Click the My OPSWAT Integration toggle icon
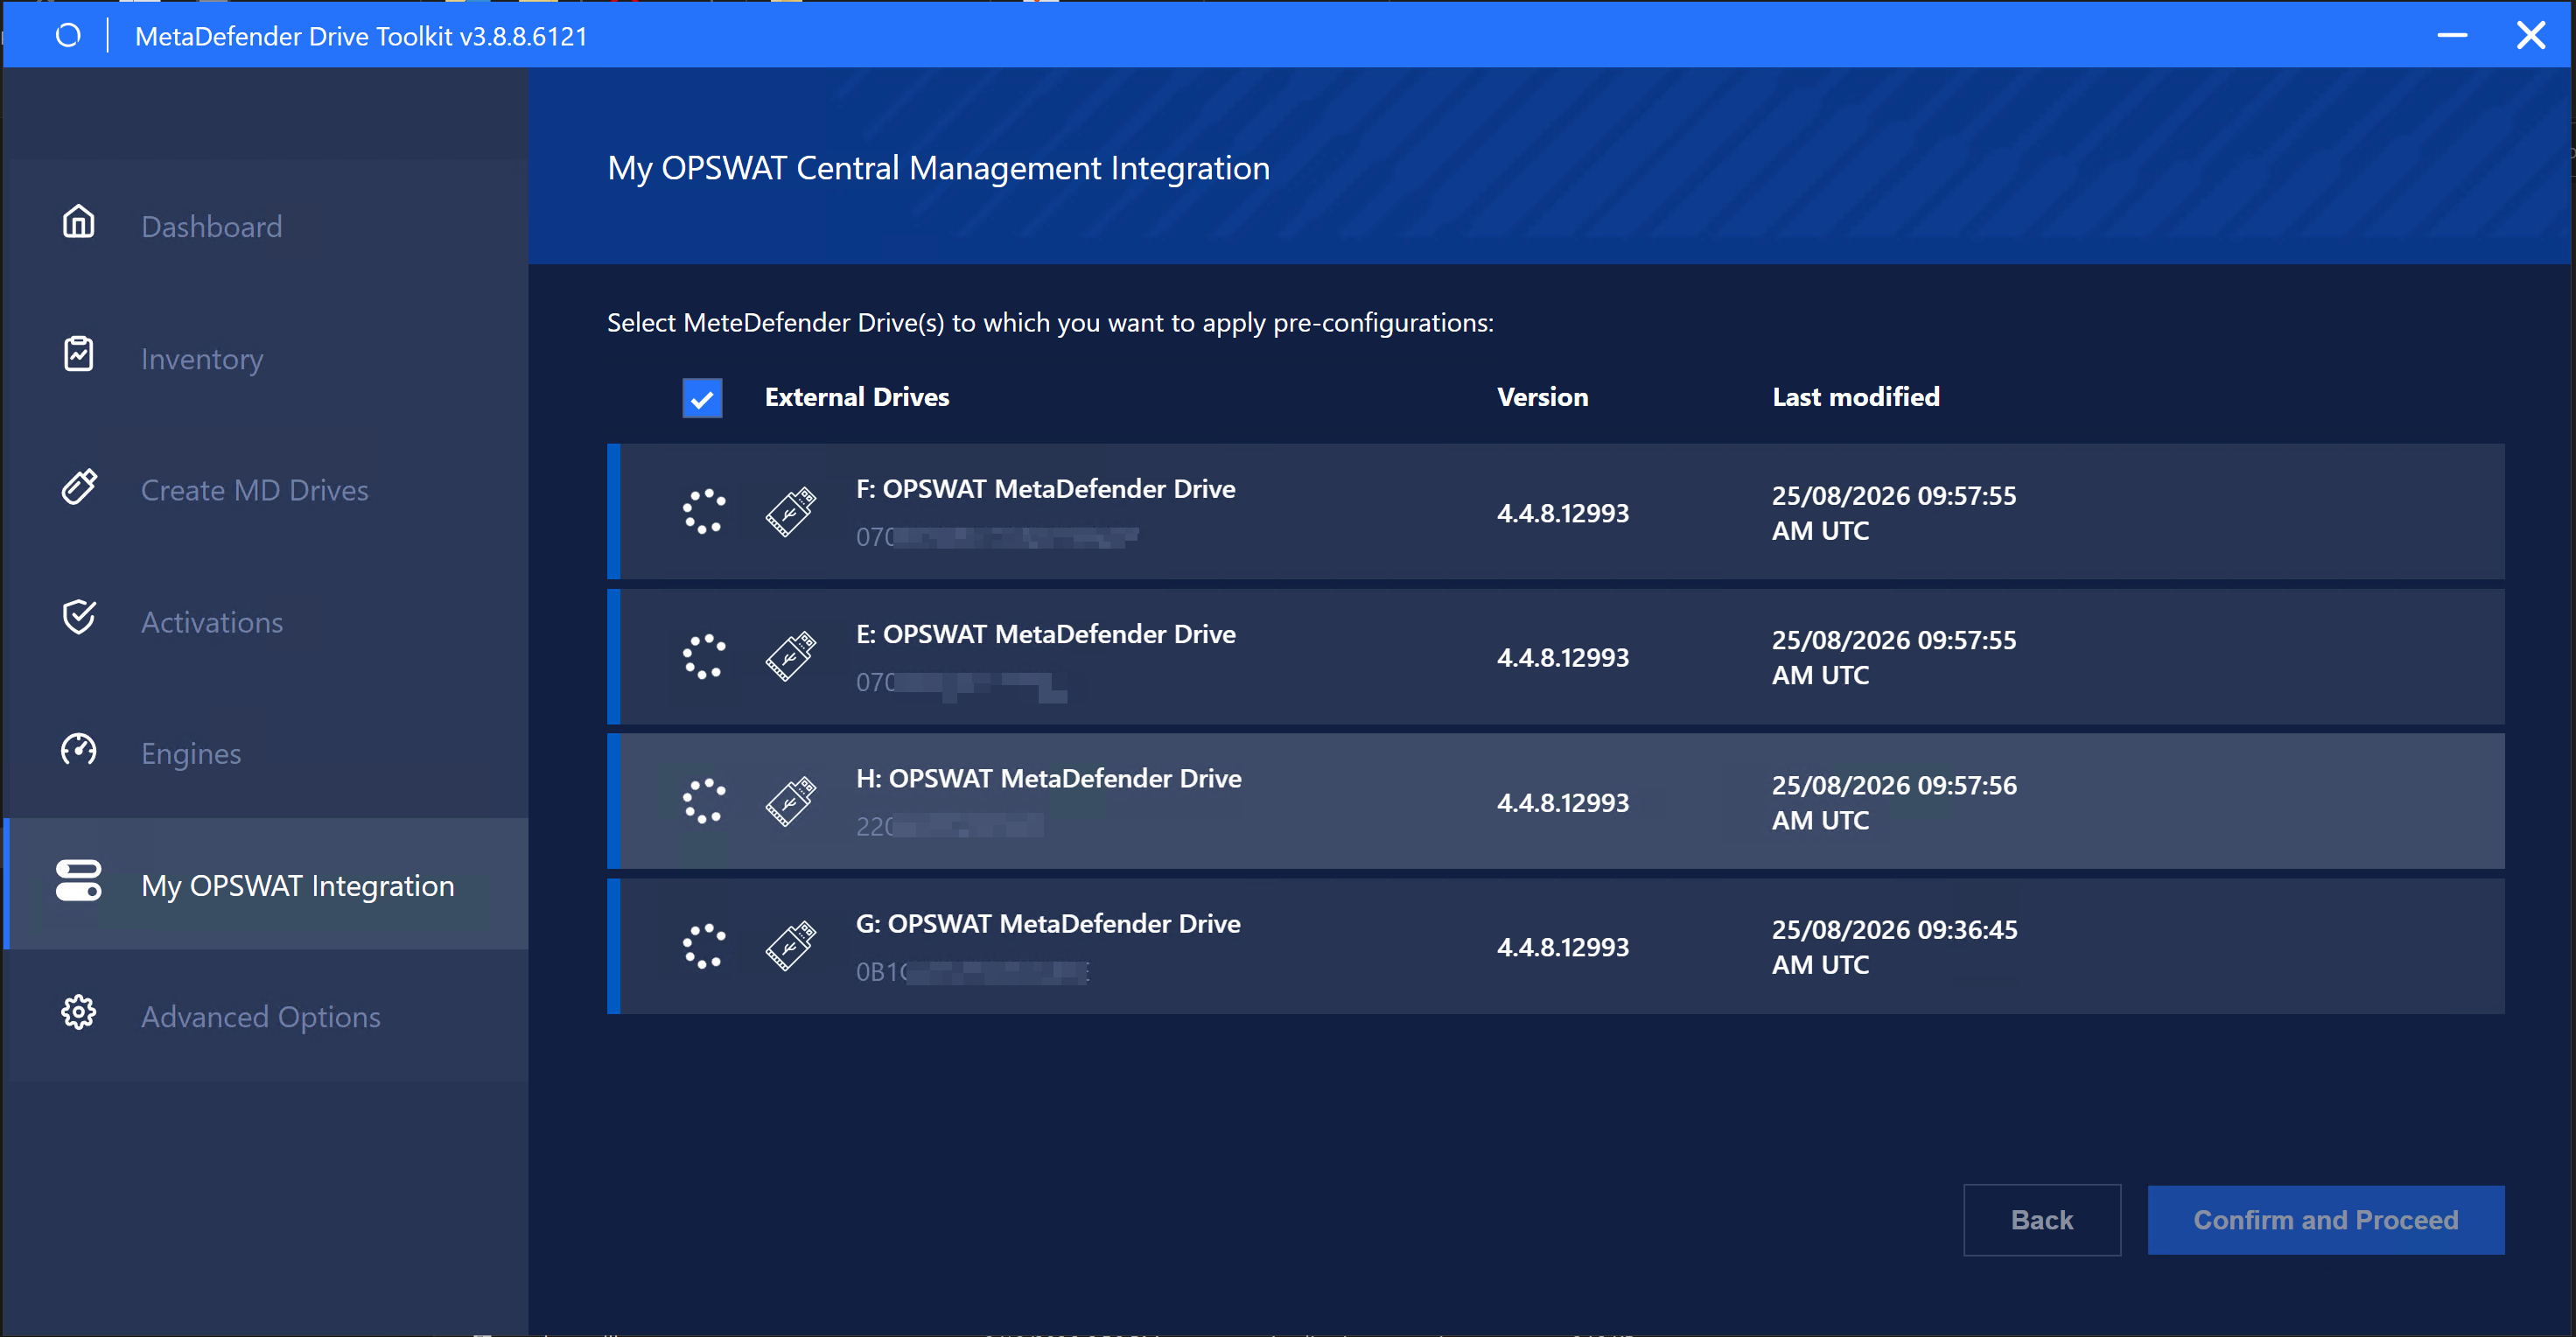Viewport: 2576px width, 1337px height. [x=79, y=881]
